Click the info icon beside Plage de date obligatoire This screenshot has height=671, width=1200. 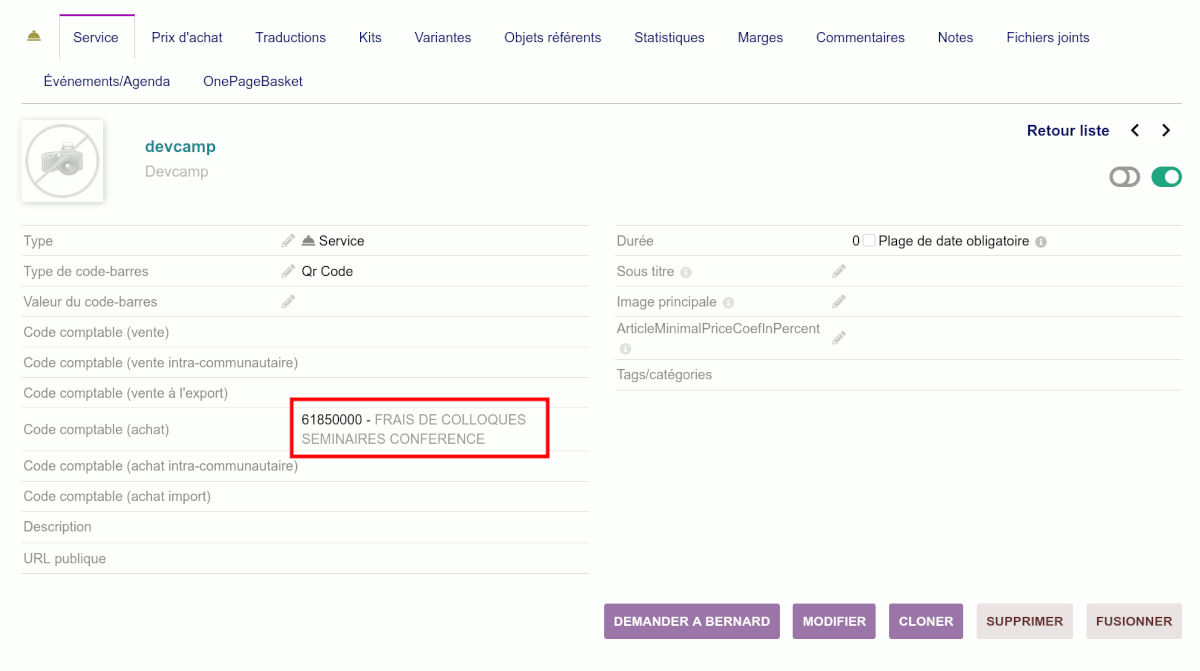pos(1041,242)
